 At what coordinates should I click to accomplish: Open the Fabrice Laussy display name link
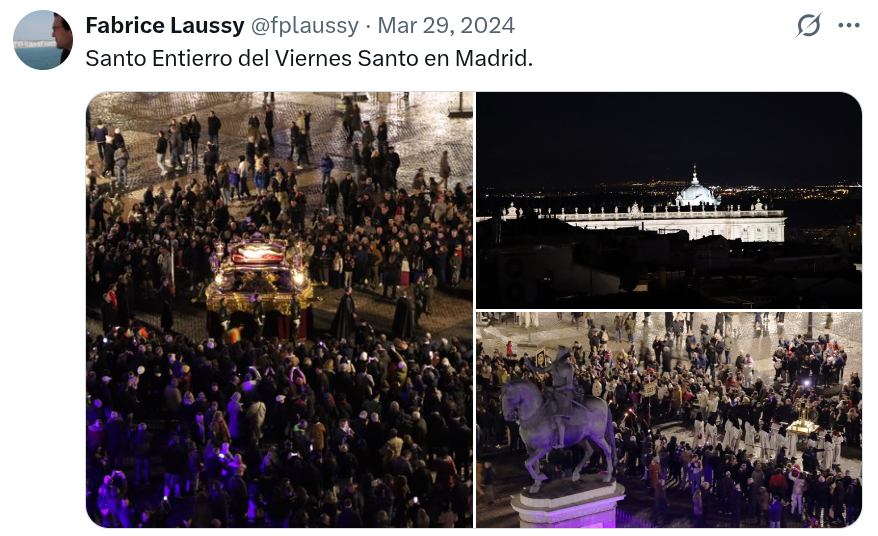tap(165, 25)
